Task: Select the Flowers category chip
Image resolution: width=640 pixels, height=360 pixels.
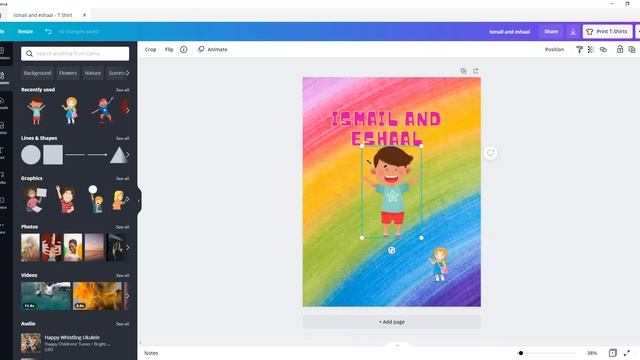Action: click(68, 73)
